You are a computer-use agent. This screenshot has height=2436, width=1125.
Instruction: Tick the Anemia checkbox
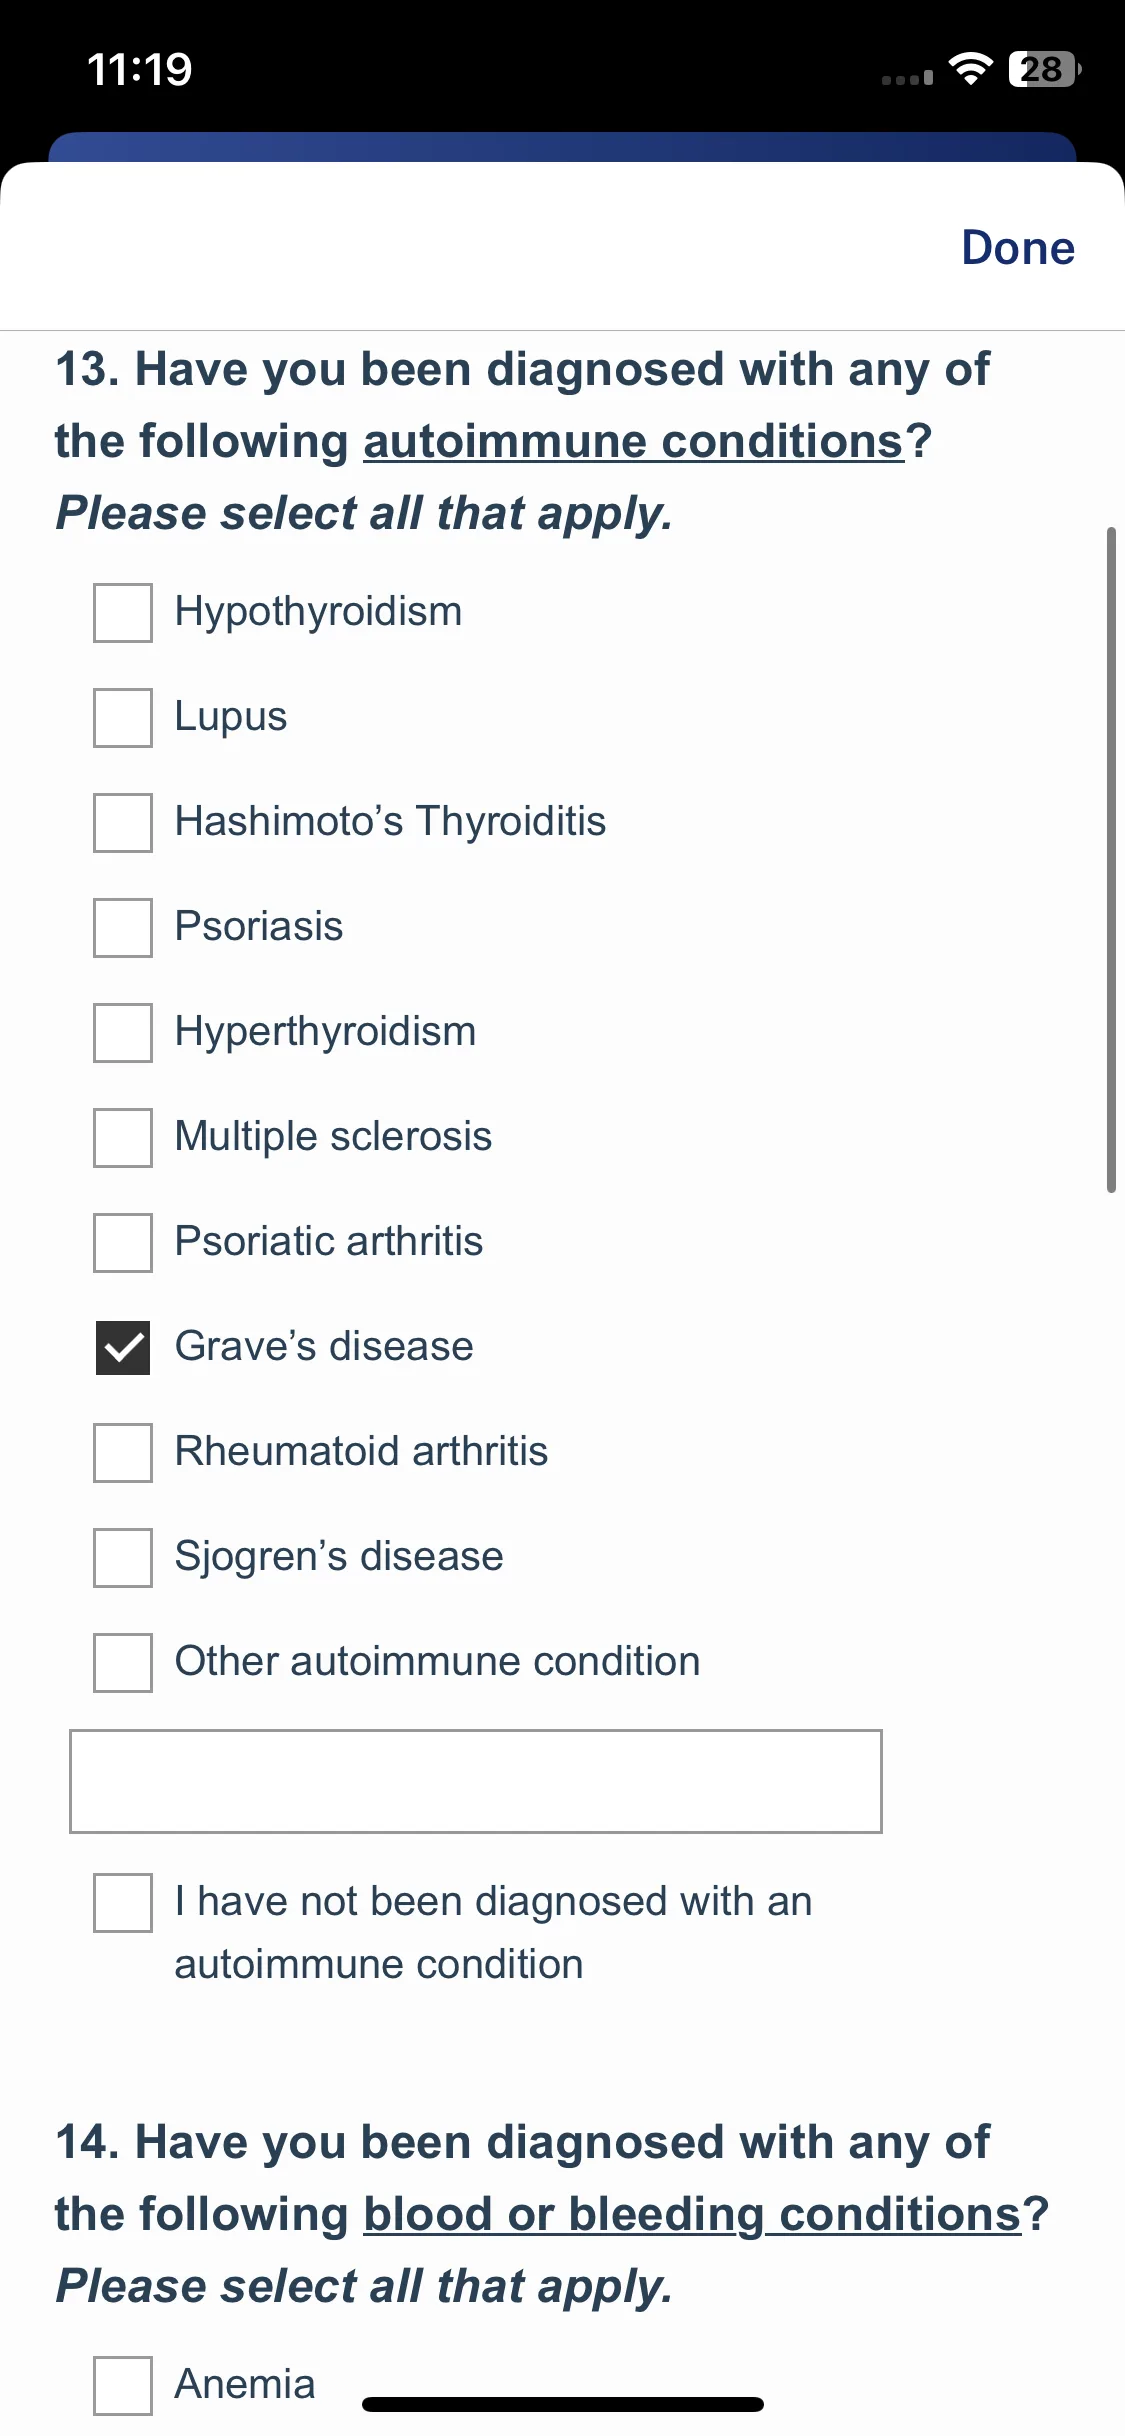123,2386
